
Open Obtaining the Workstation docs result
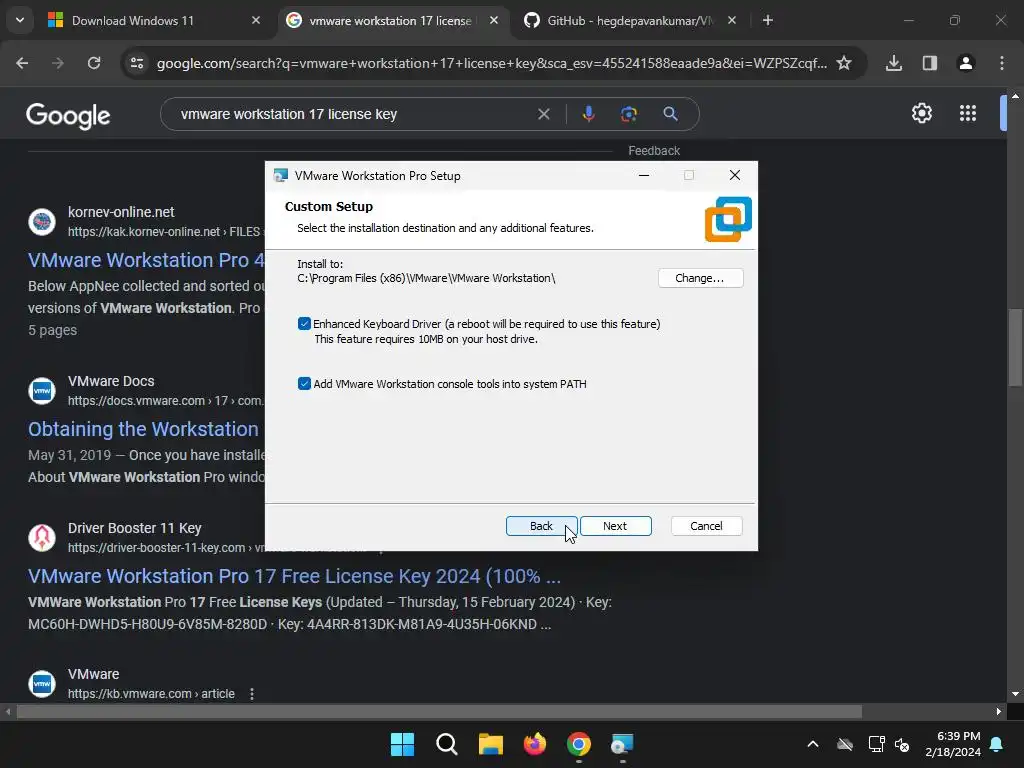click(144, 429)
